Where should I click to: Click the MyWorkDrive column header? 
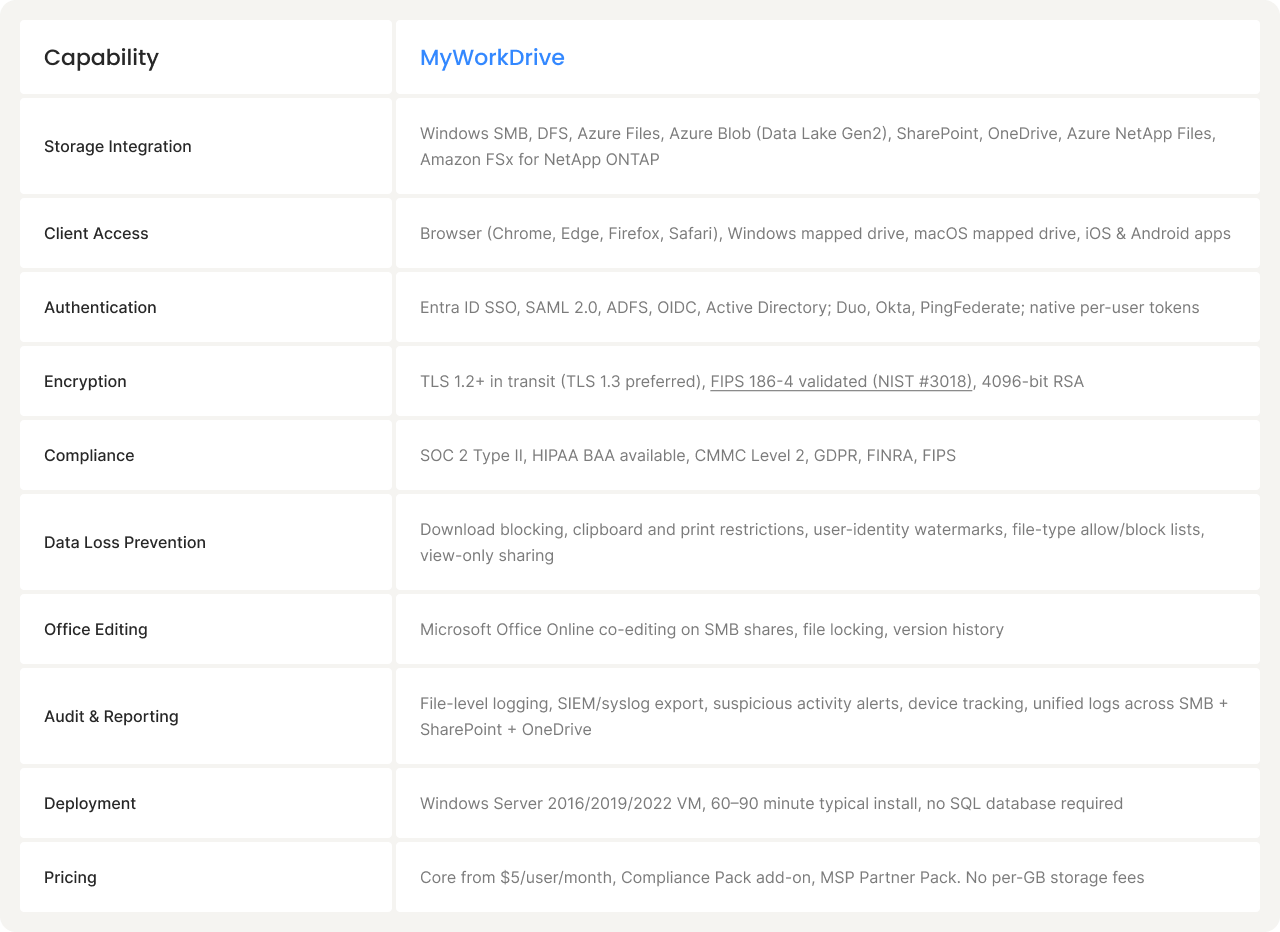492,58
